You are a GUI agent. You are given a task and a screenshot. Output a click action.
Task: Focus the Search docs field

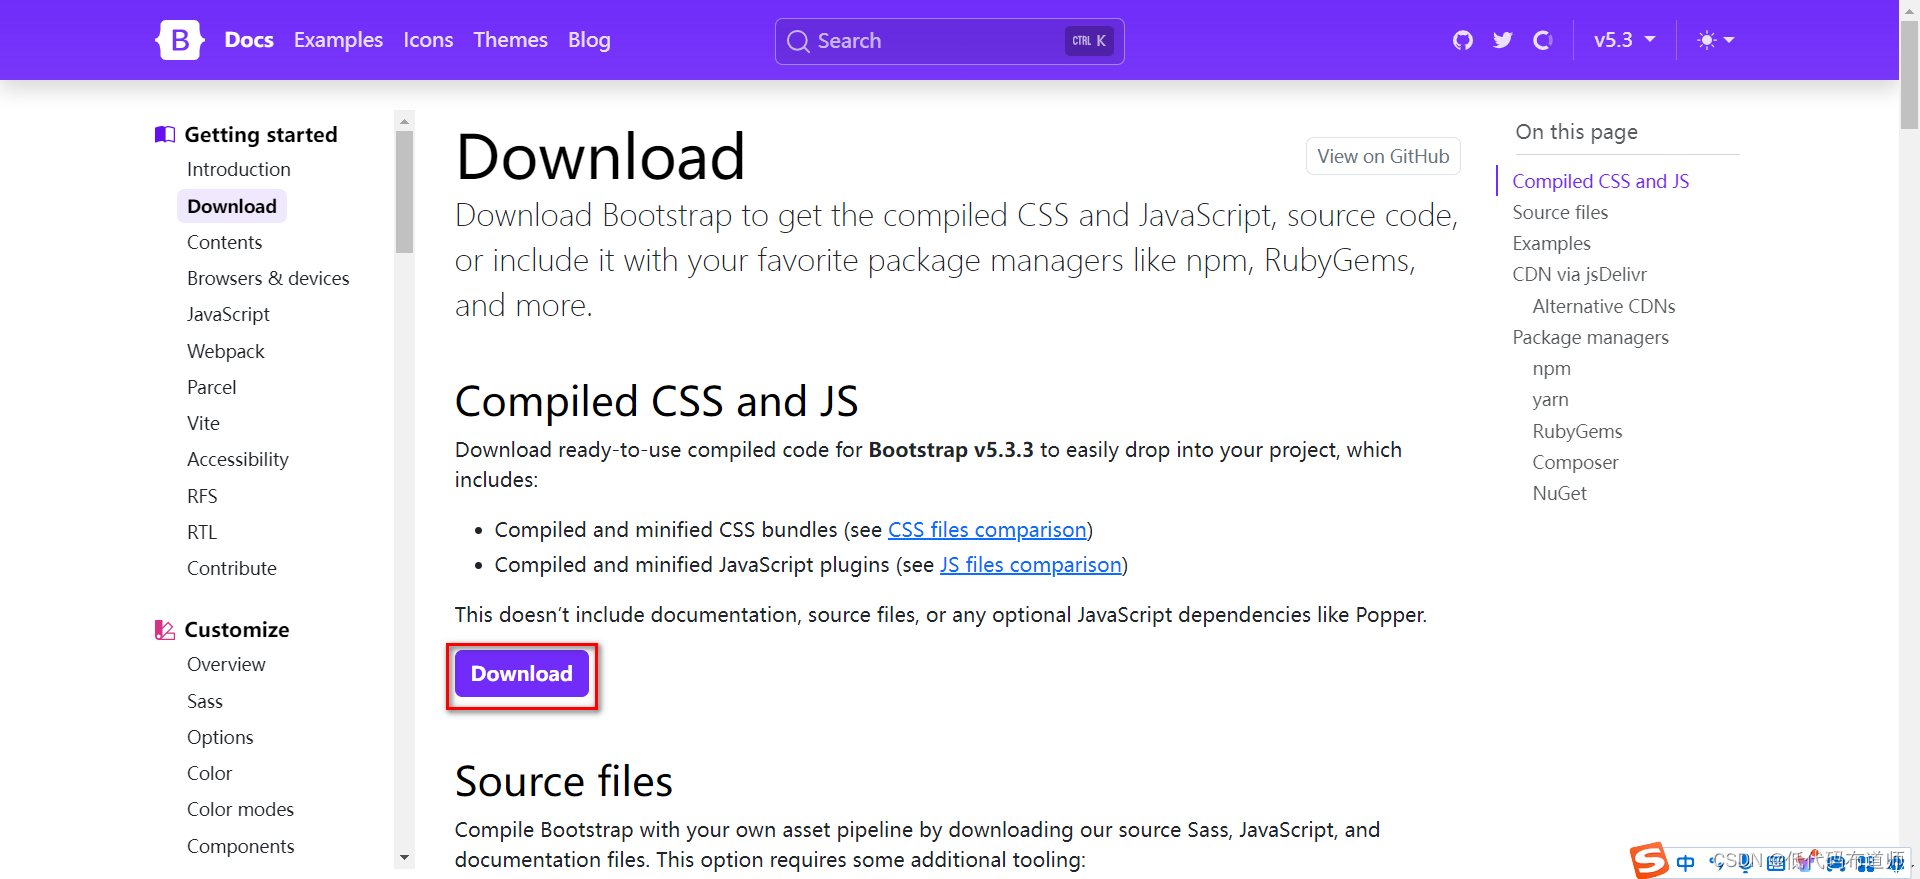click(x=950, y=41)
